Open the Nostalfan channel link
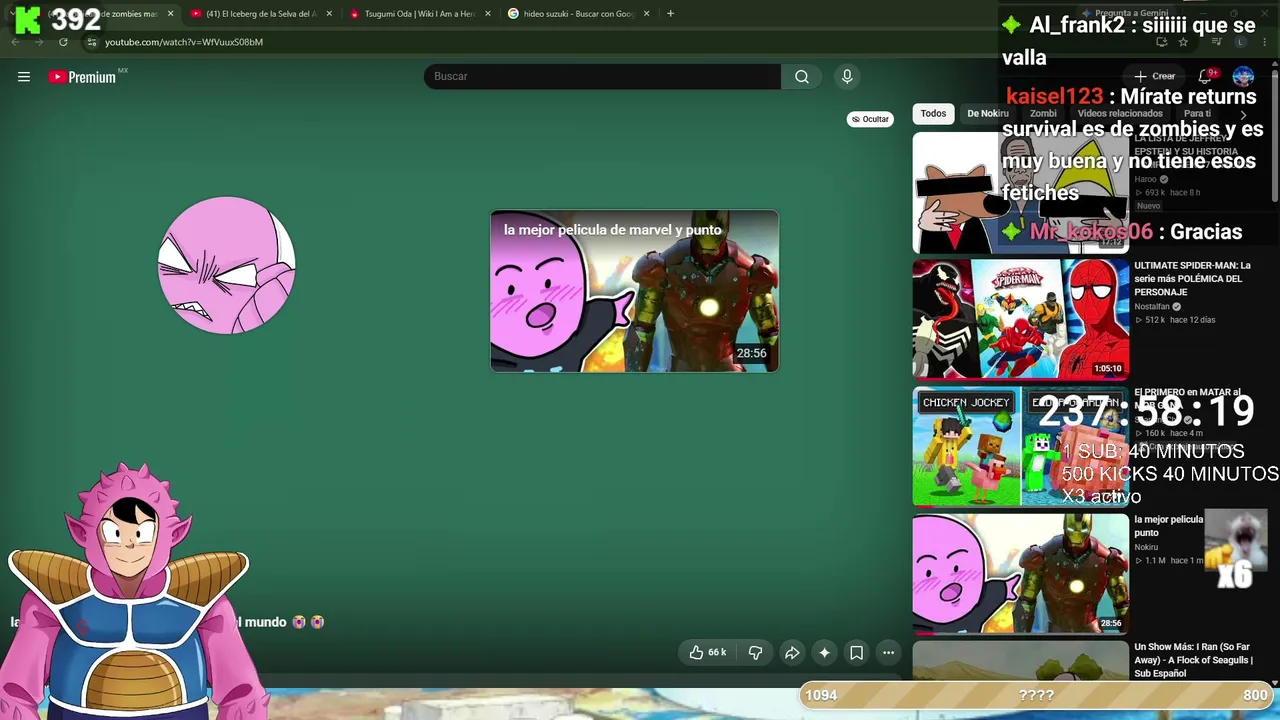Image resolution: width=1280 pixels, height=720 pixels. 1152,306
